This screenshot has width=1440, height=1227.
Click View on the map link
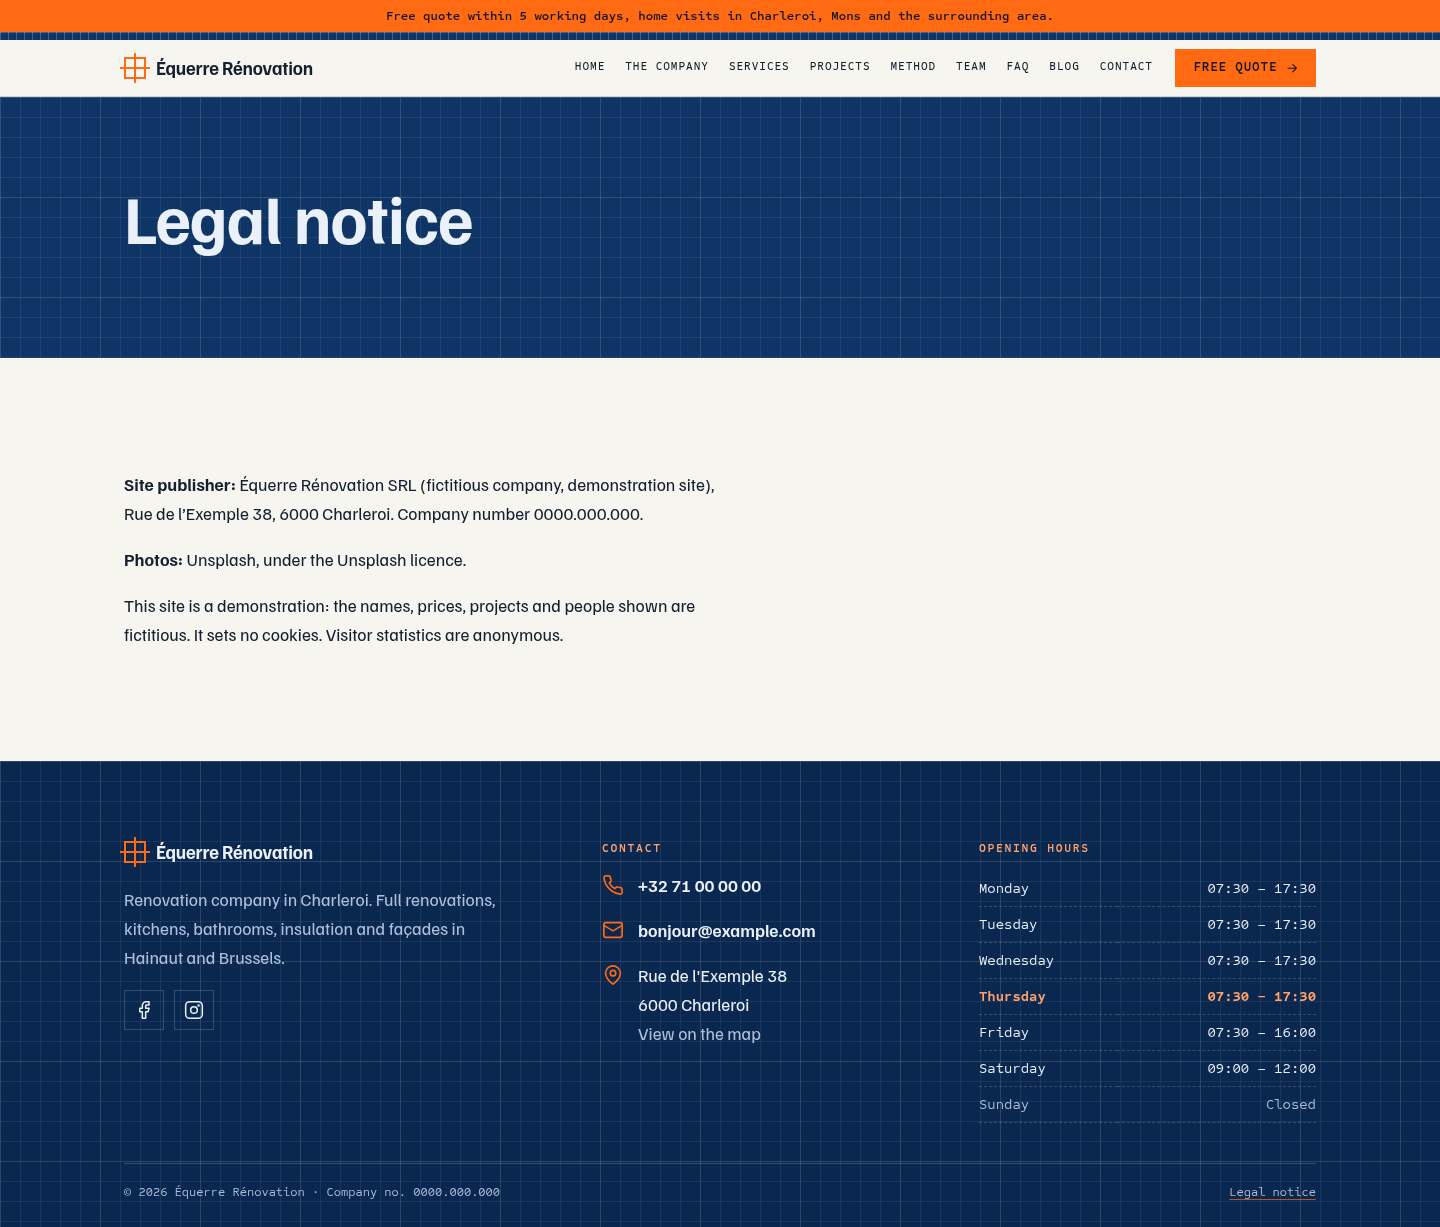pos(699,1034)
